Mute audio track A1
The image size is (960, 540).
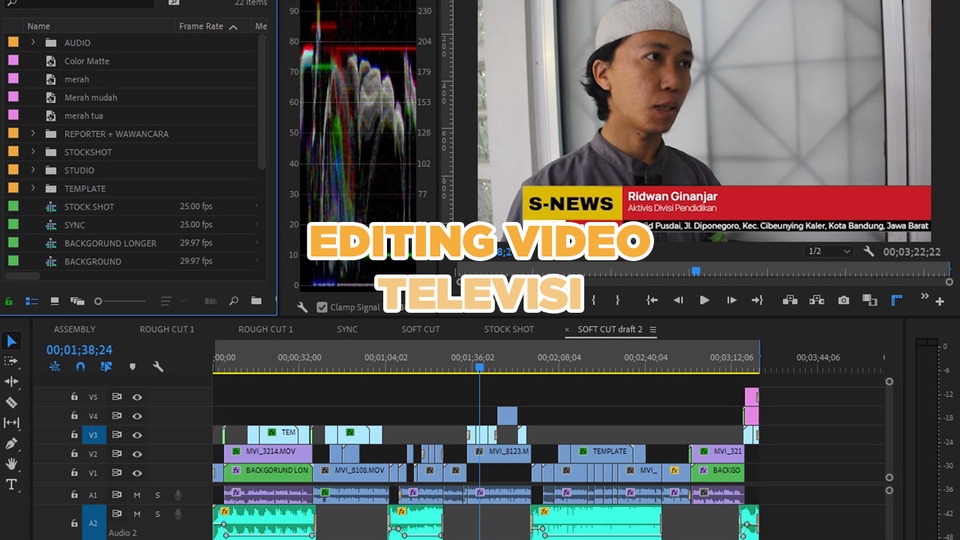tap(137, 495)
